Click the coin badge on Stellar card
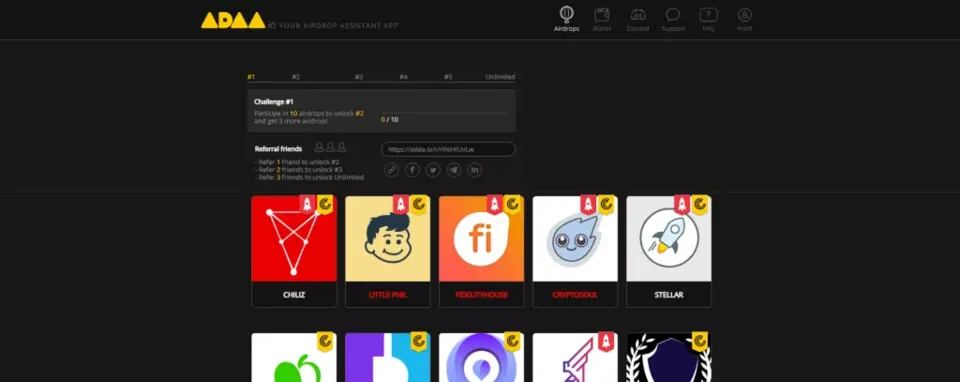This screenshot has height=382, width=960. [x=700, y=204]
